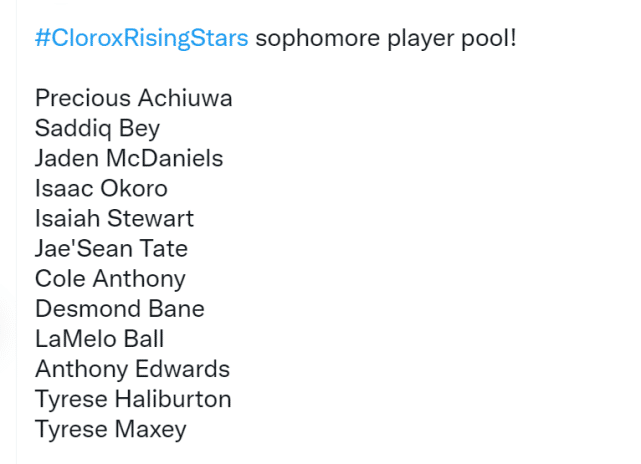
Task: Click the name Tyrese Haliburton
Action: click(x=133, y=399)
